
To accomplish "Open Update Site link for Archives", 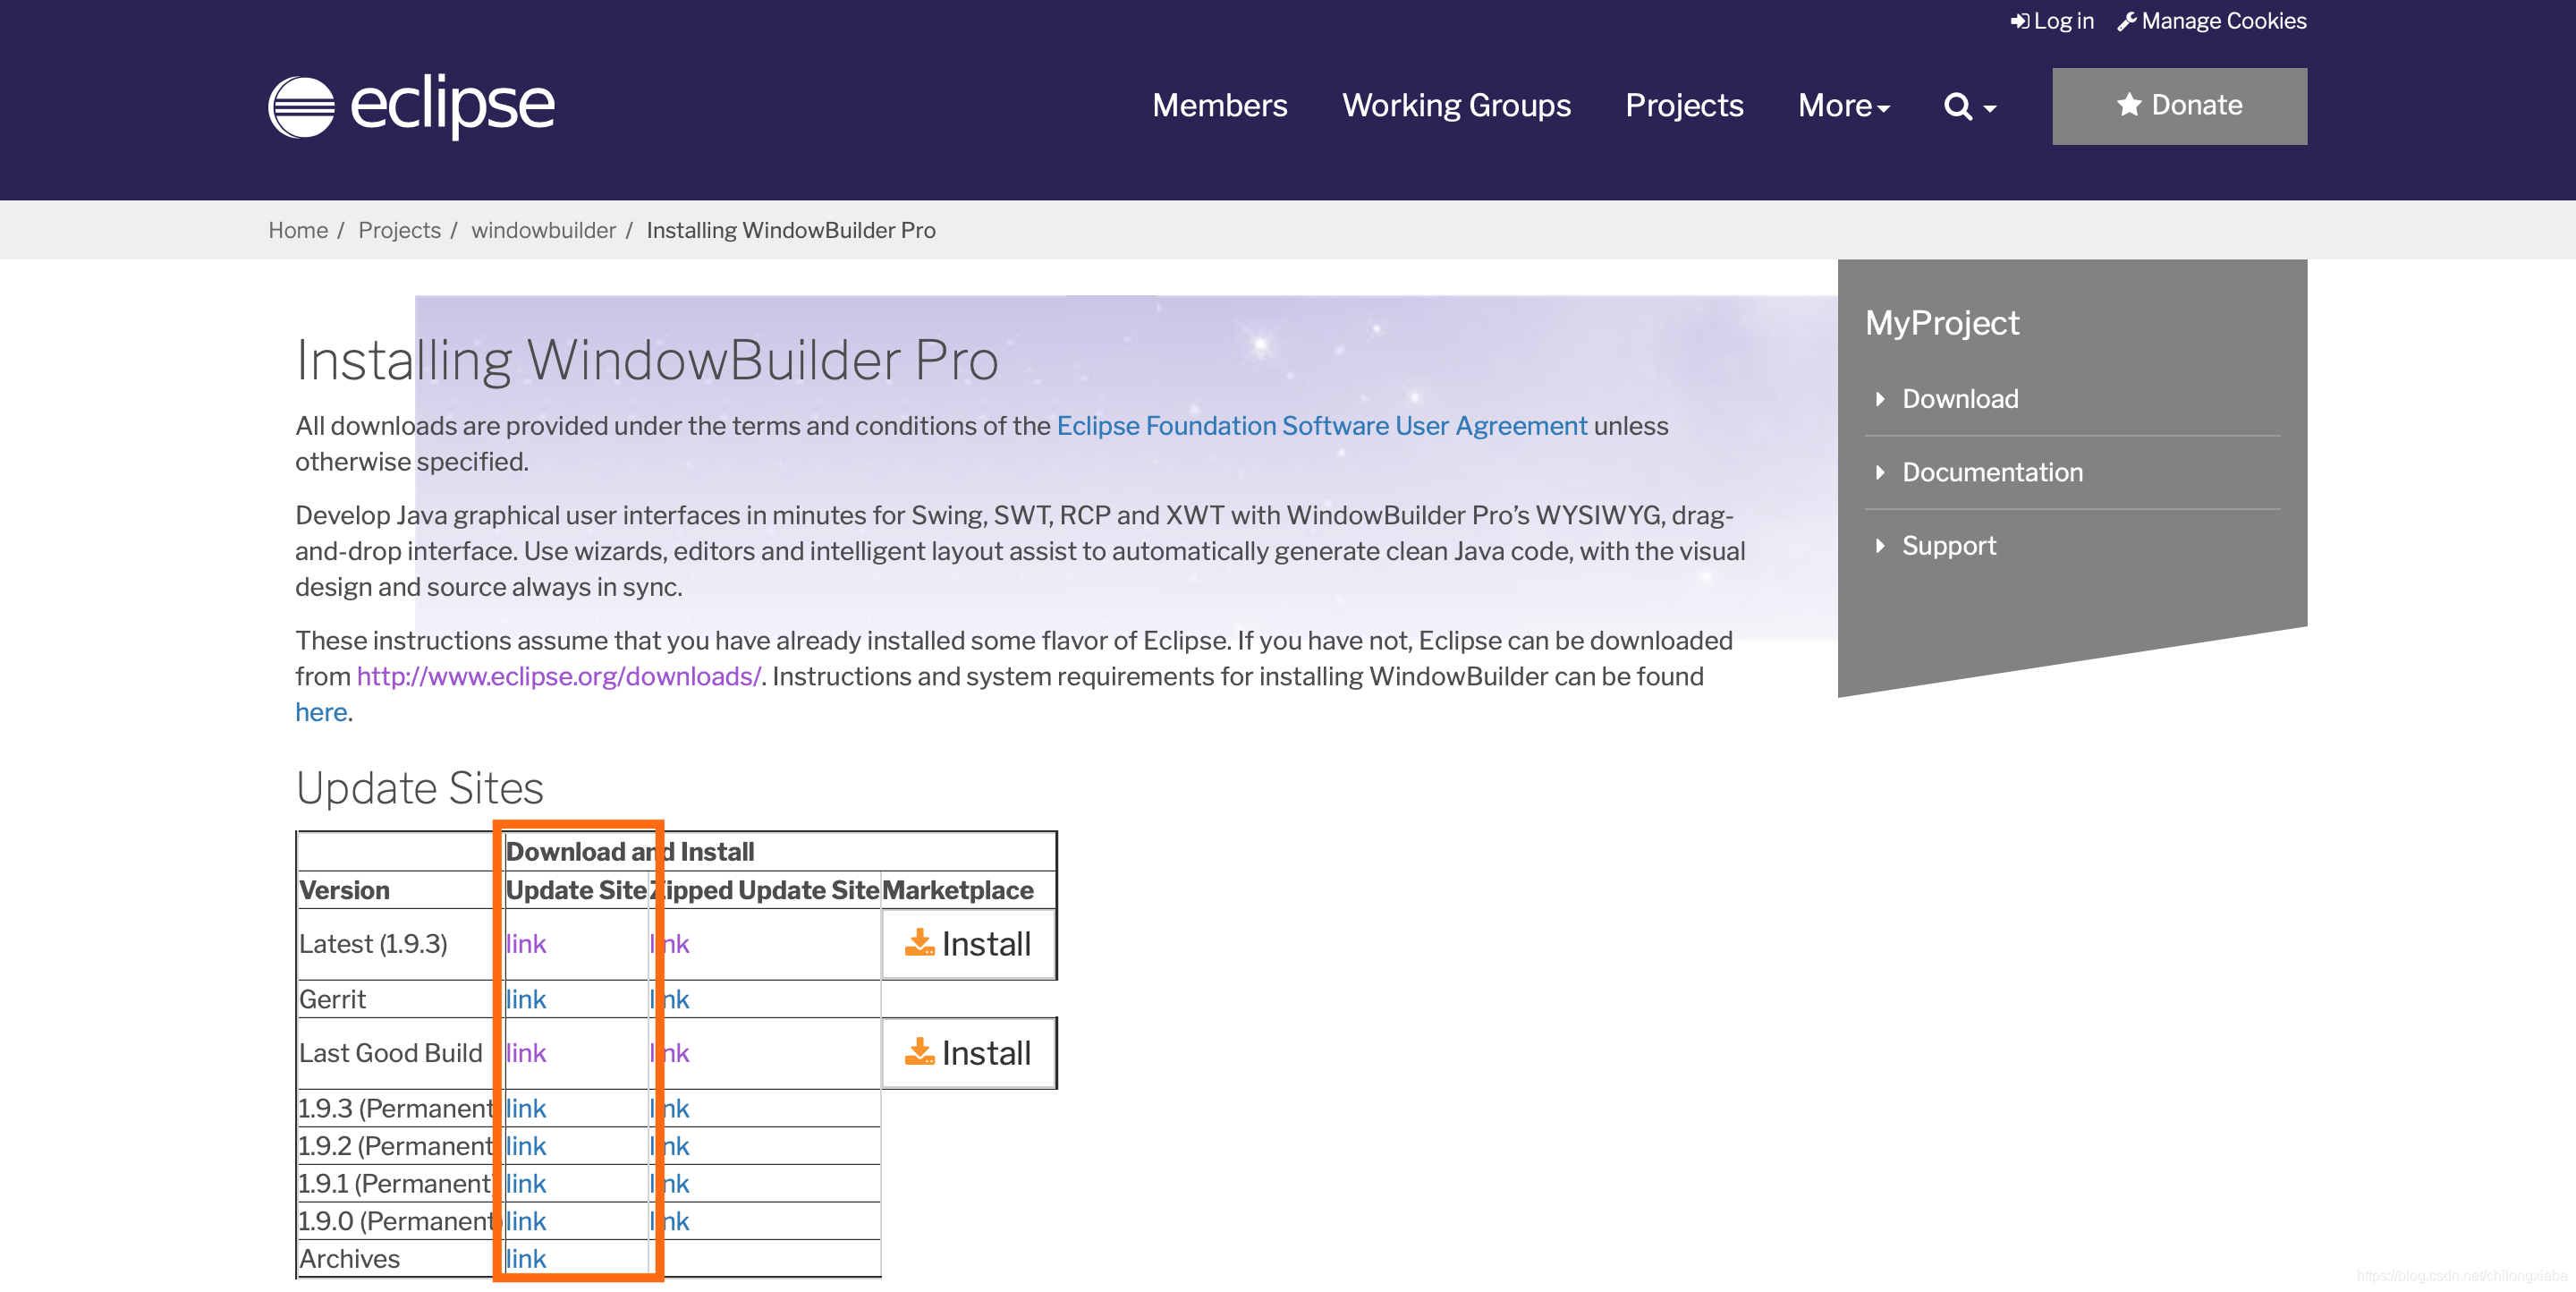I will click(526, 1259).
